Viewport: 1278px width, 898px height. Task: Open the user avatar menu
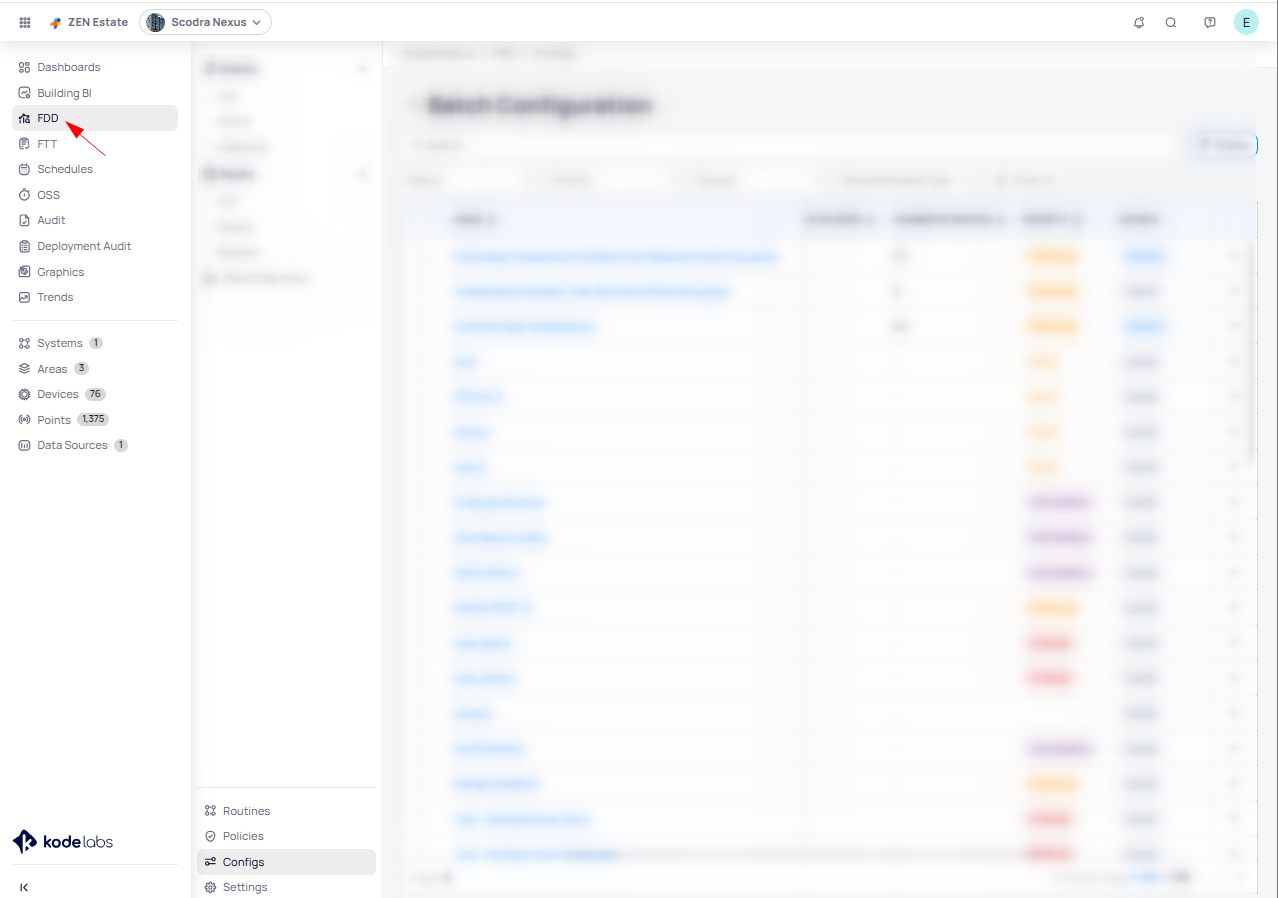tap(1246, 22)
